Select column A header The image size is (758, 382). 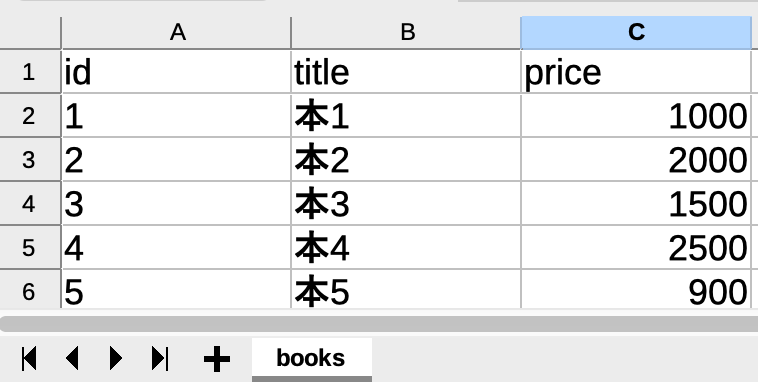click(176, 32)
